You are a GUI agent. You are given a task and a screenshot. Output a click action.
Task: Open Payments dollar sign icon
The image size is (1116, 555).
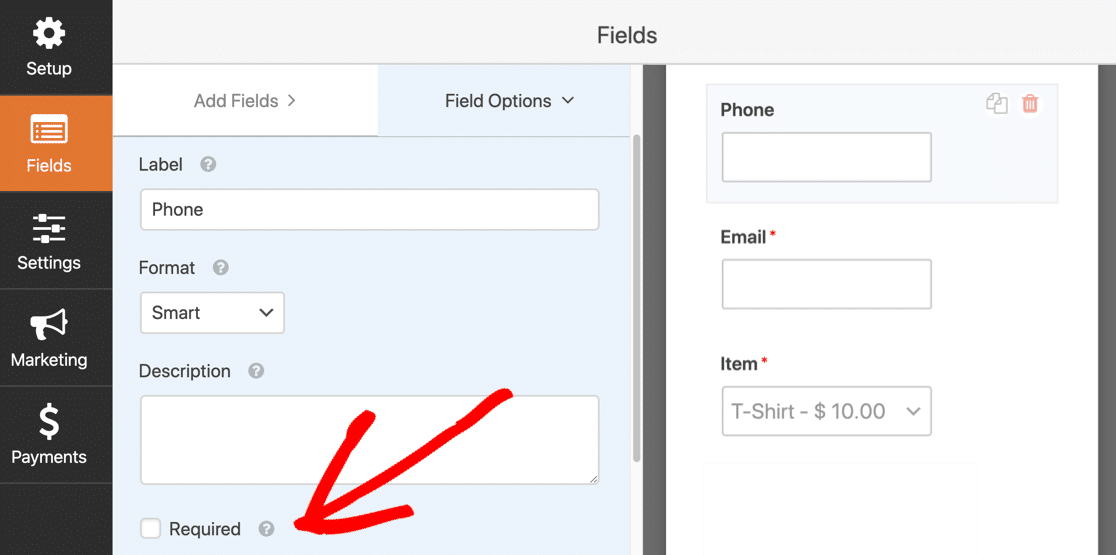(49, 423)
